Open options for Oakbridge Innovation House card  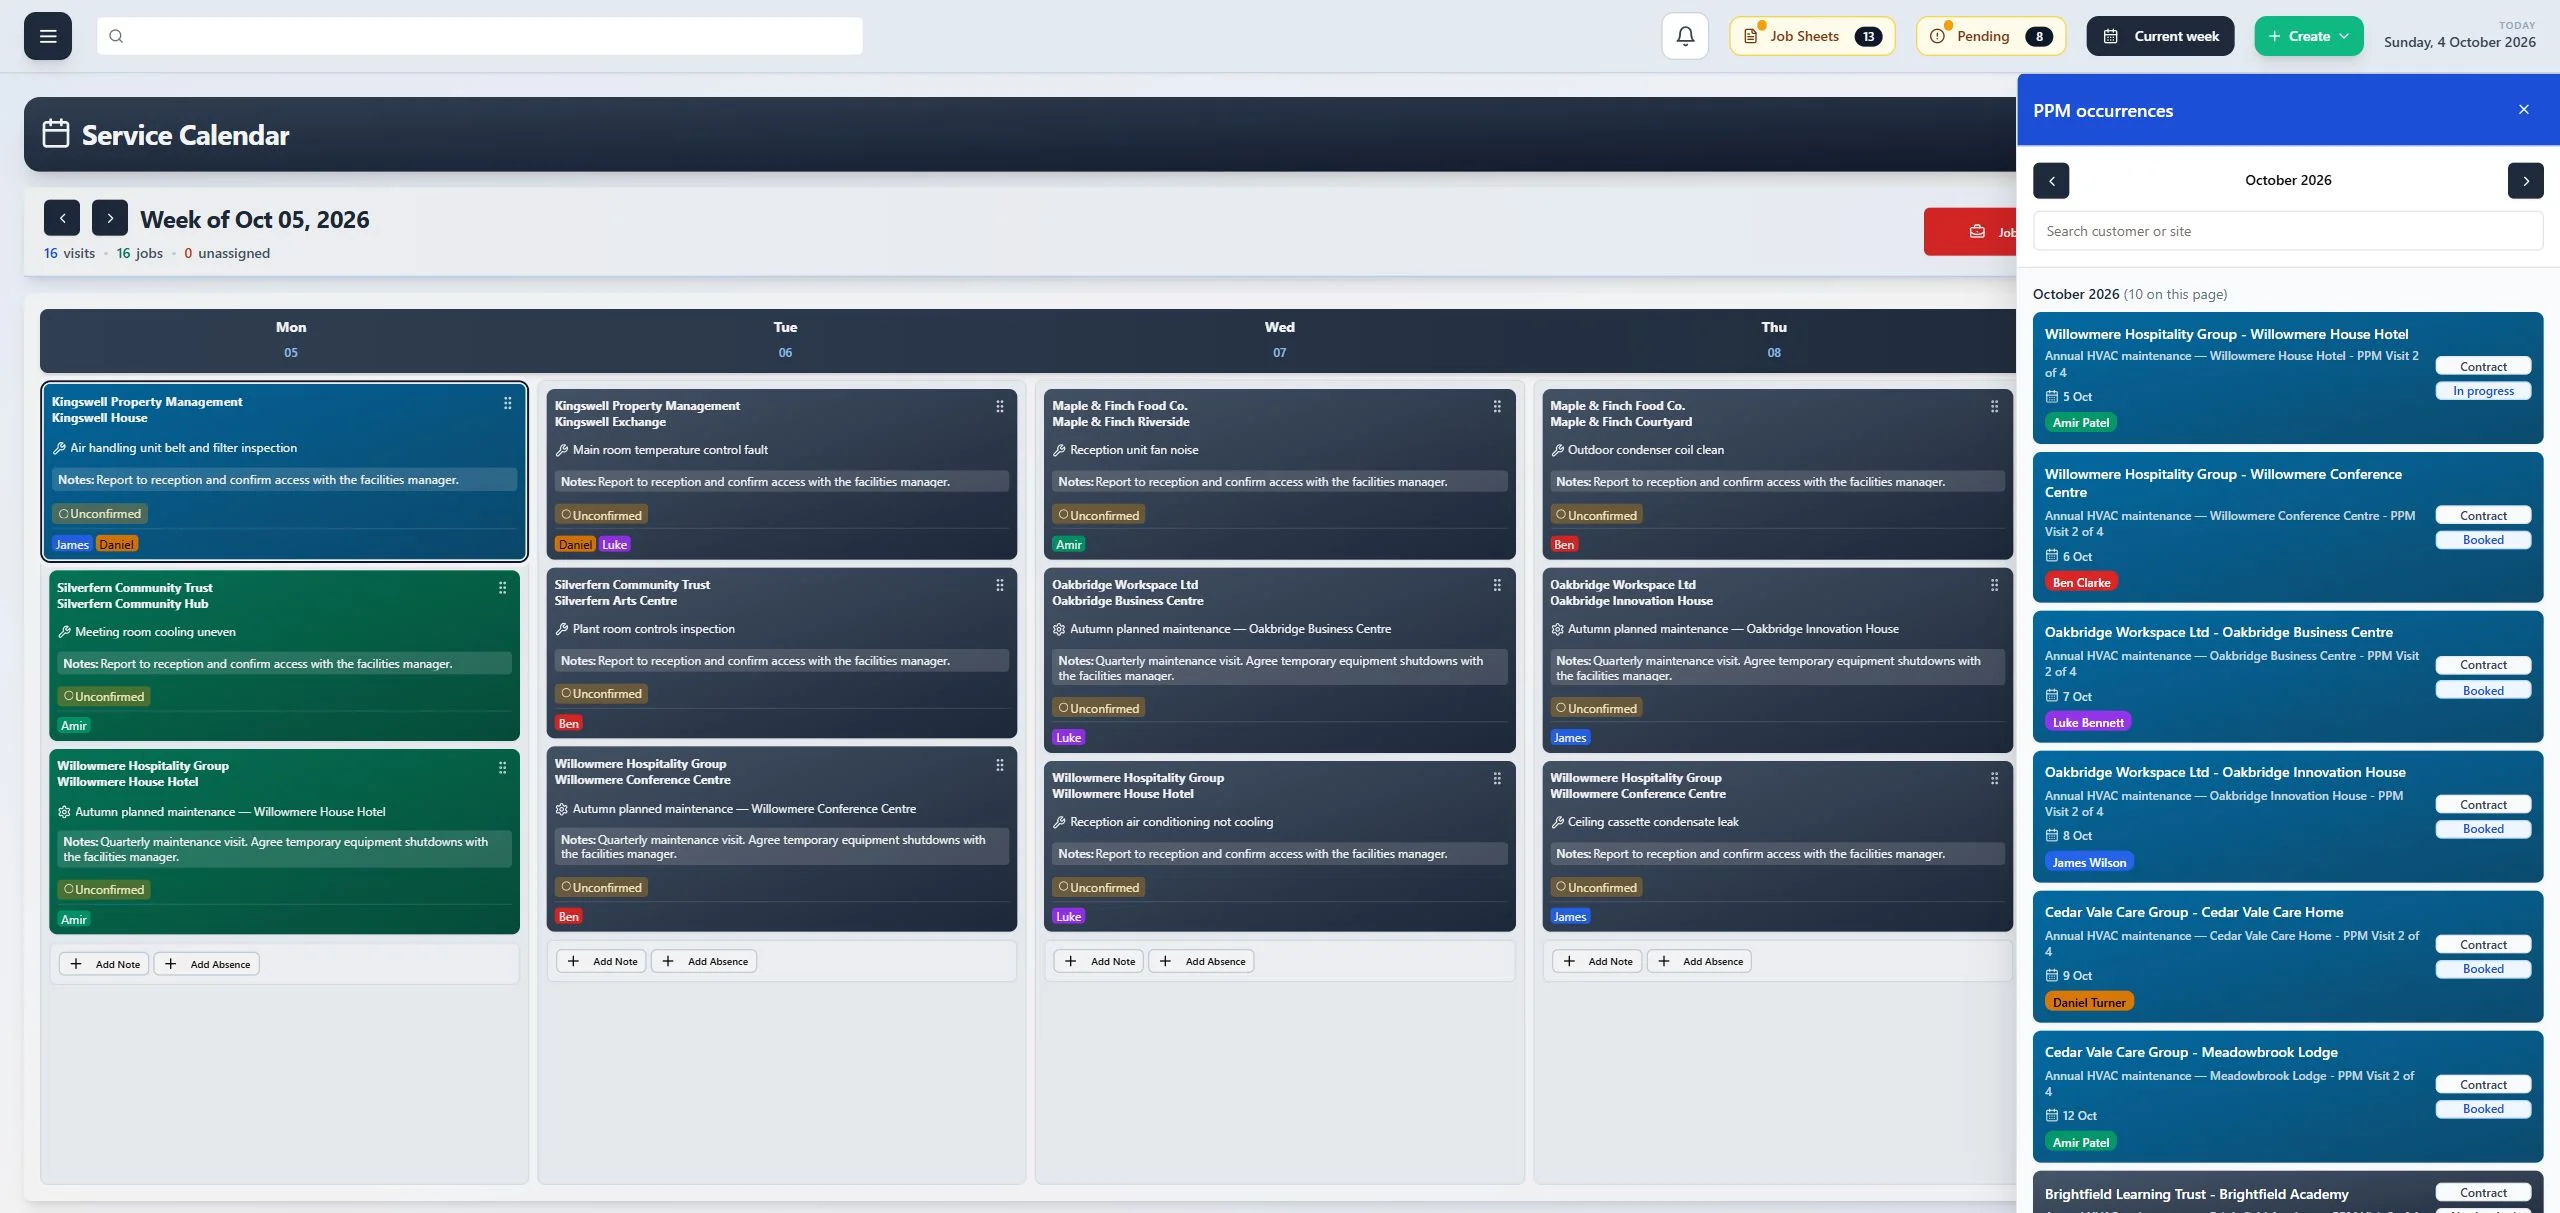click(x=1994, y=586)
